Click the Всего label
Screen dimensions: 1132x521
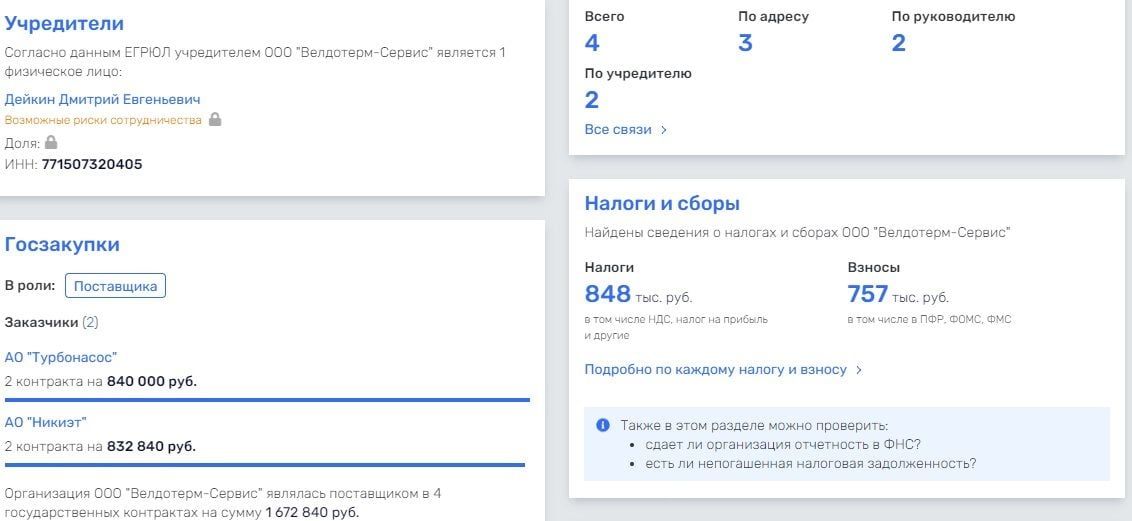604,17
